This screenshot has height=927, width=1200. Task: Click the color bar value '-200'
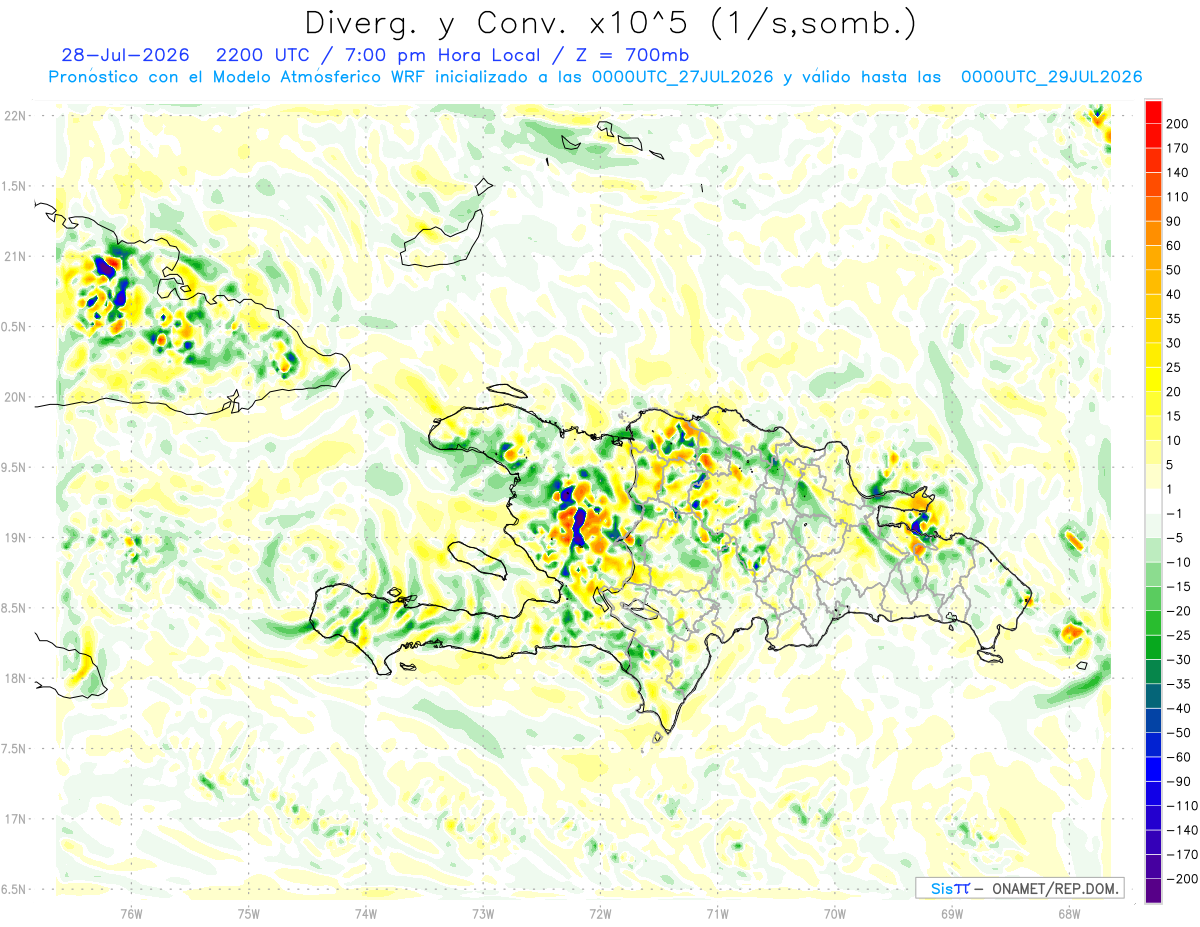[x=1183, y=880]
